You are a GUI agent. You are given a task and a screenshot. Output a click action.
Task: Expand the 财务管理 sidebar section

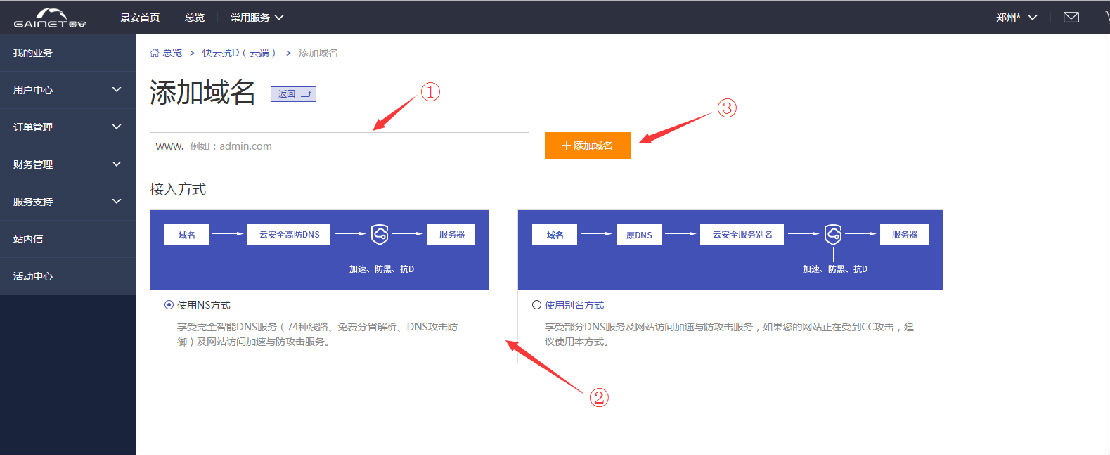point(67,164)
